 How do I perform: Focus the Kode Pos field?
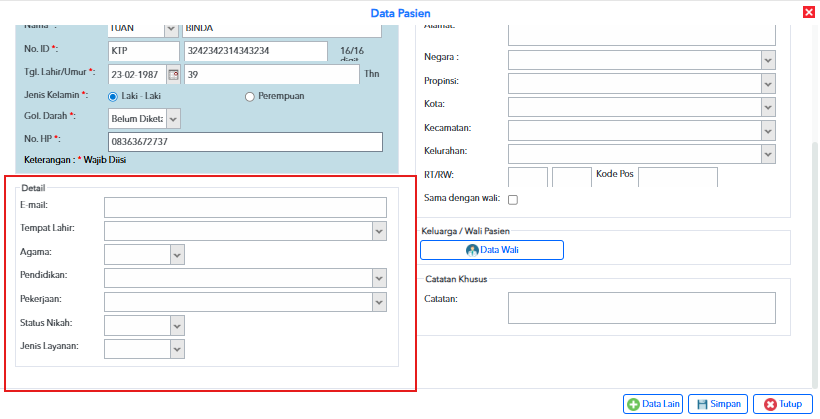tap(678, 177)
